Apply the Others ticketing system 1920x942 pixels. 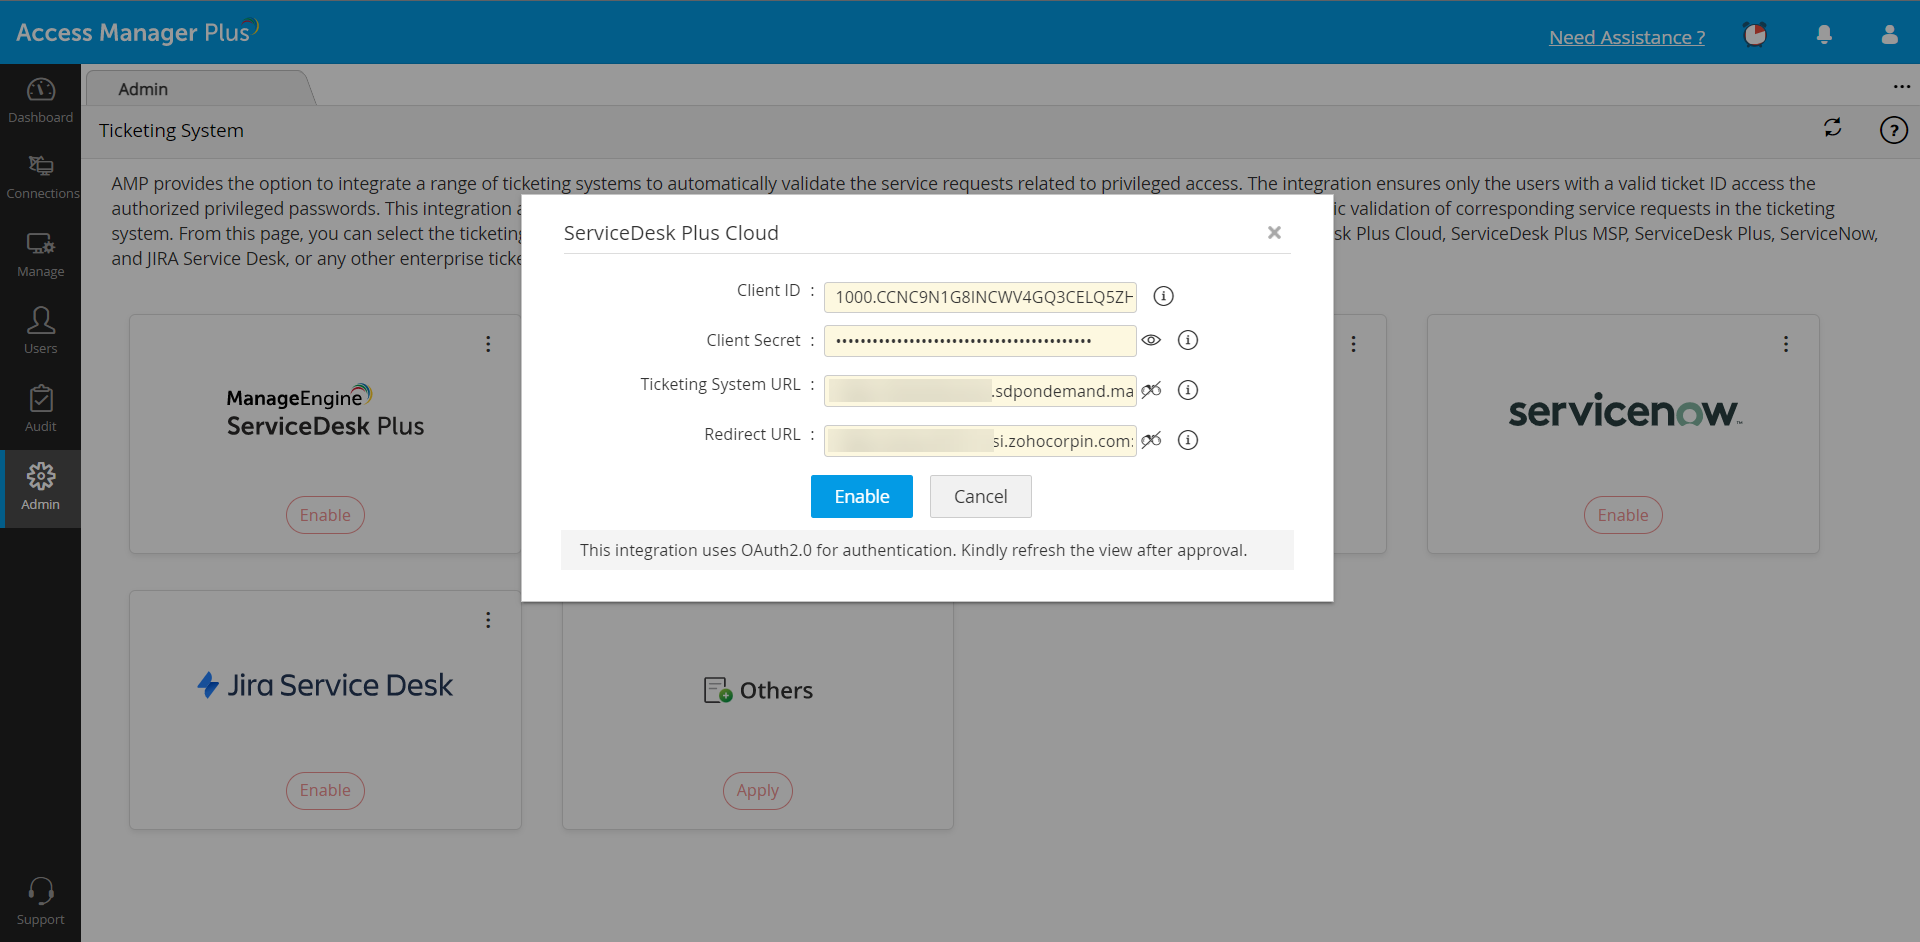757,790
